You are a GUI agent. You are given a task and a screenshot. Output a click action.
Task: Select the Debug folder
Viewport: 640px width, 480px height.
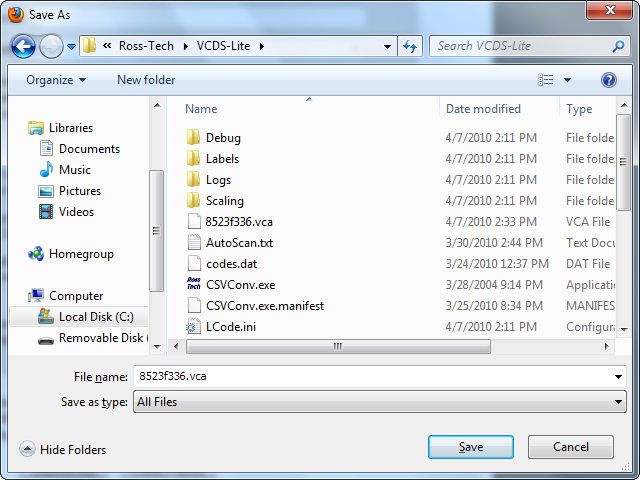(x=223, y=138)
